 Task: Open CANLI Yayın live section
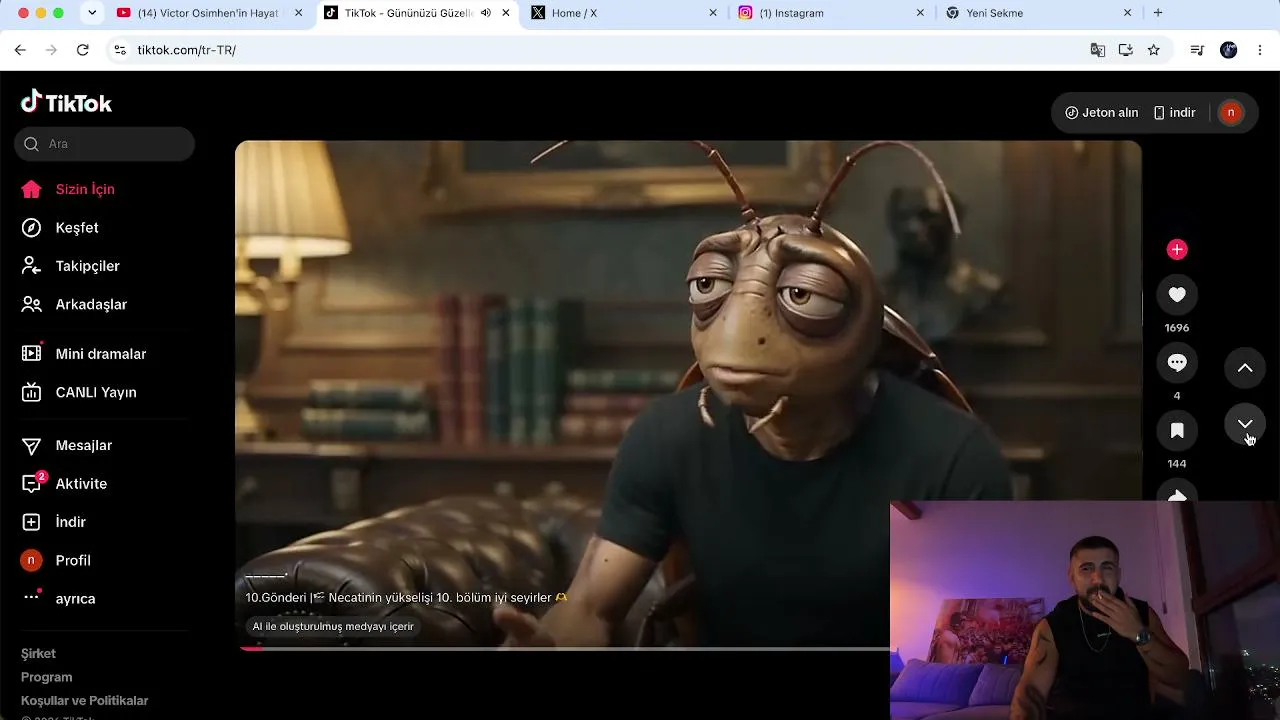[x=78, y=392]
